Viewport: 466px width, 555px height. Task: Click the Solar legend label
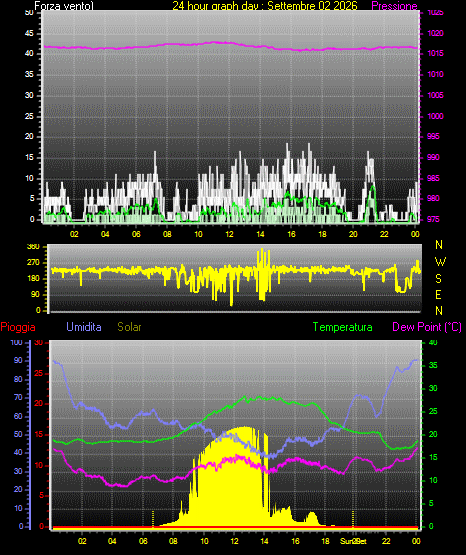click(129, 326)
